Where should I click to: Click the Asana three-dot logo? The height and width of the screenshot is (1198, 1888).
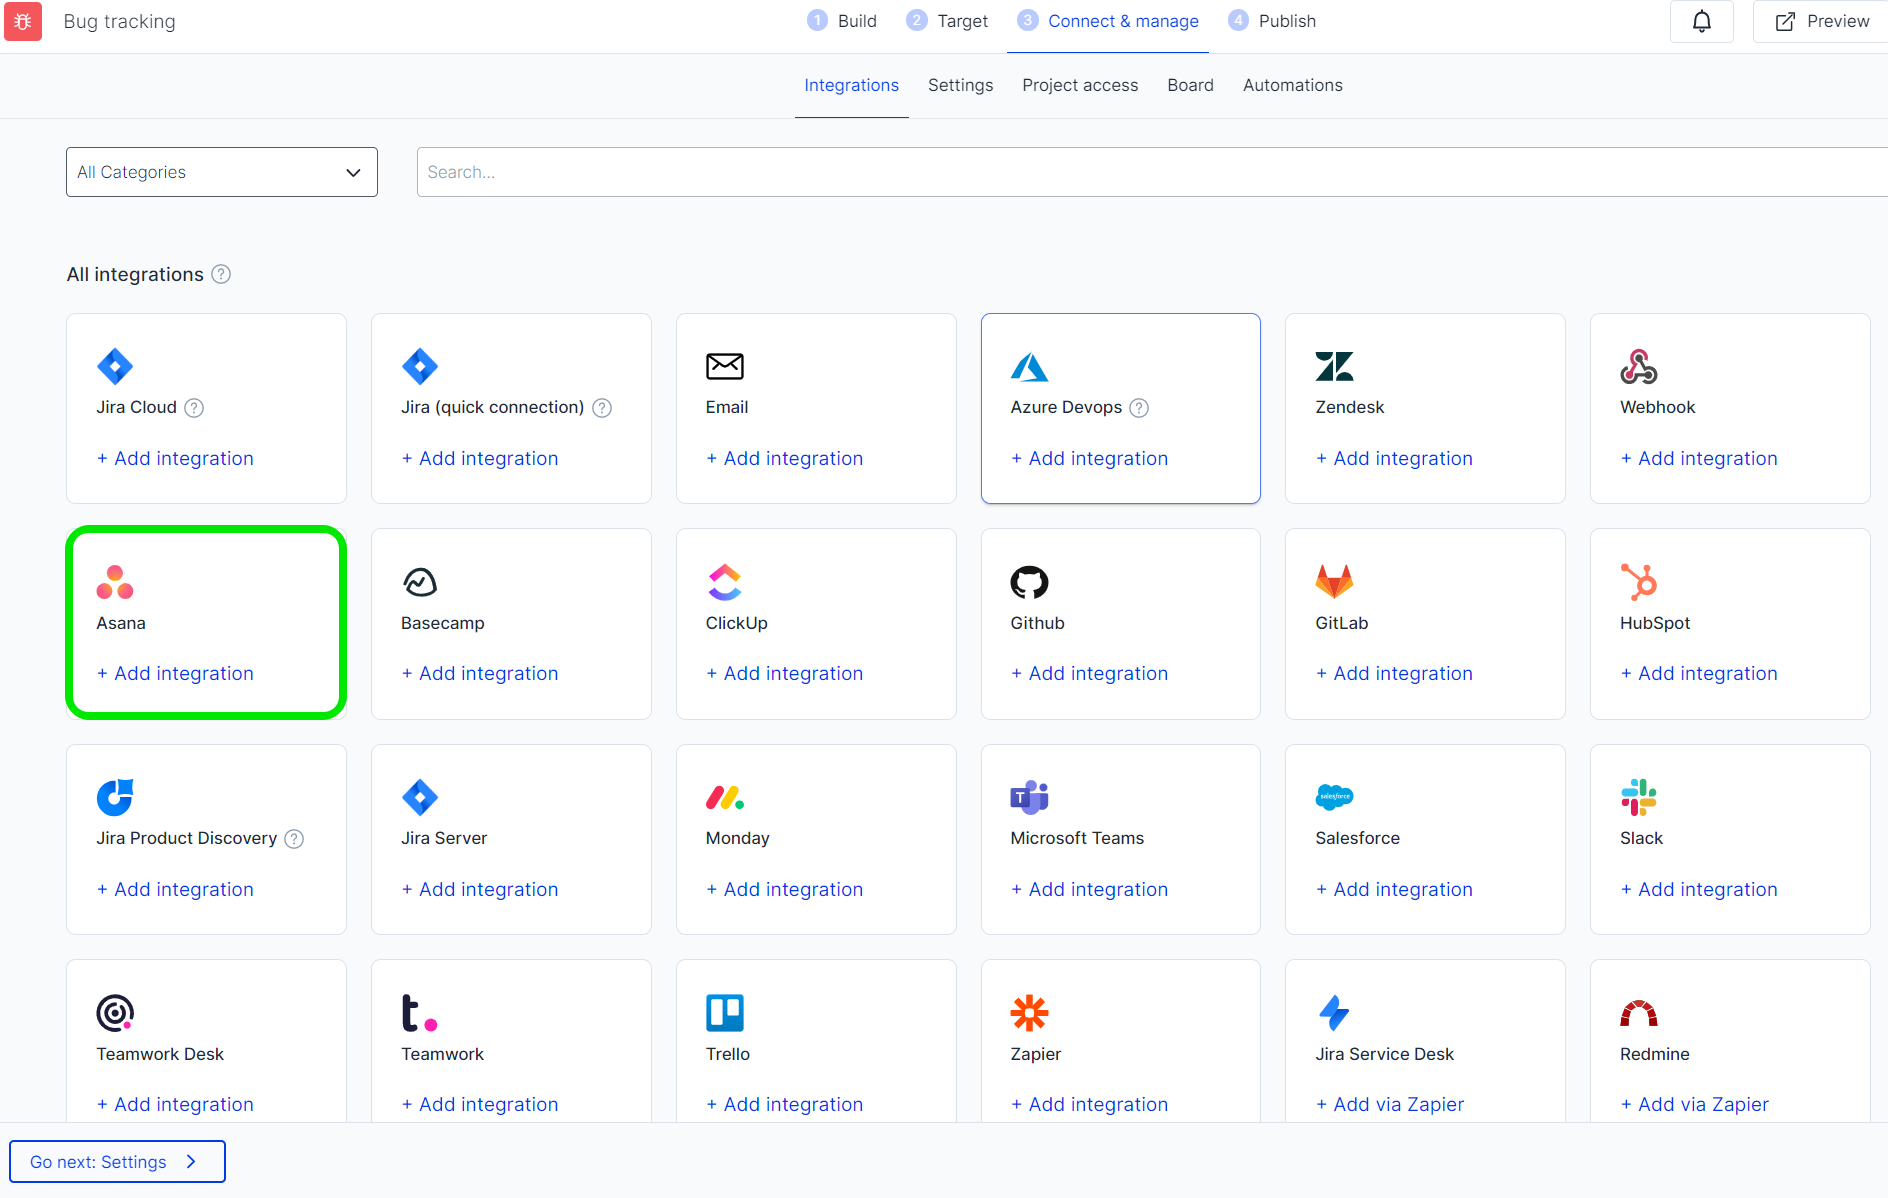tap(115, 582)
